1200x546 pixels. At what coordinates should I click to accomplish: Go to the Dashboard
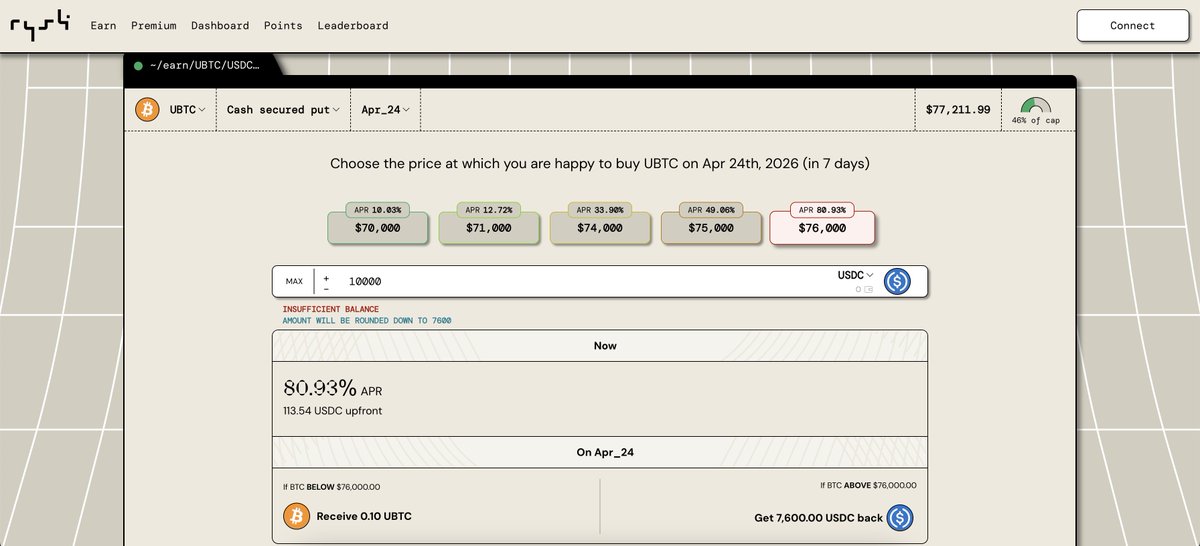(x=220, y=26)
